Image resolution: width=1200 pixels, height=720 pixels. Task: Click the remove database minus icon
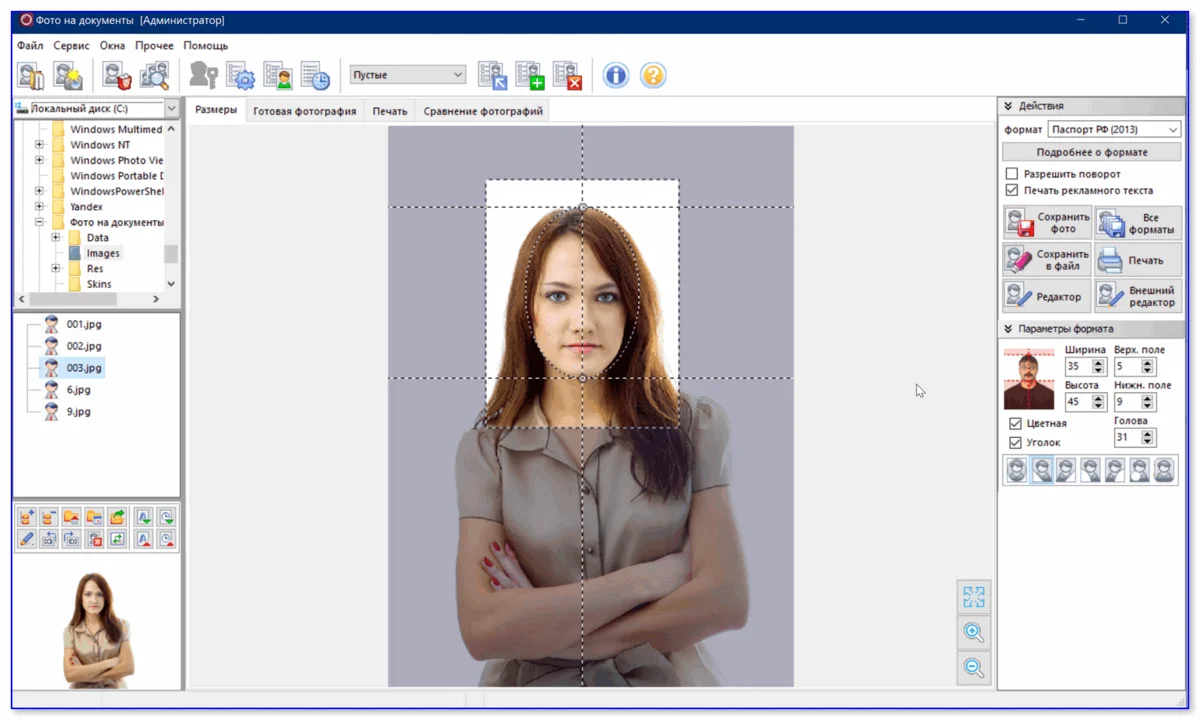[49, 517]
